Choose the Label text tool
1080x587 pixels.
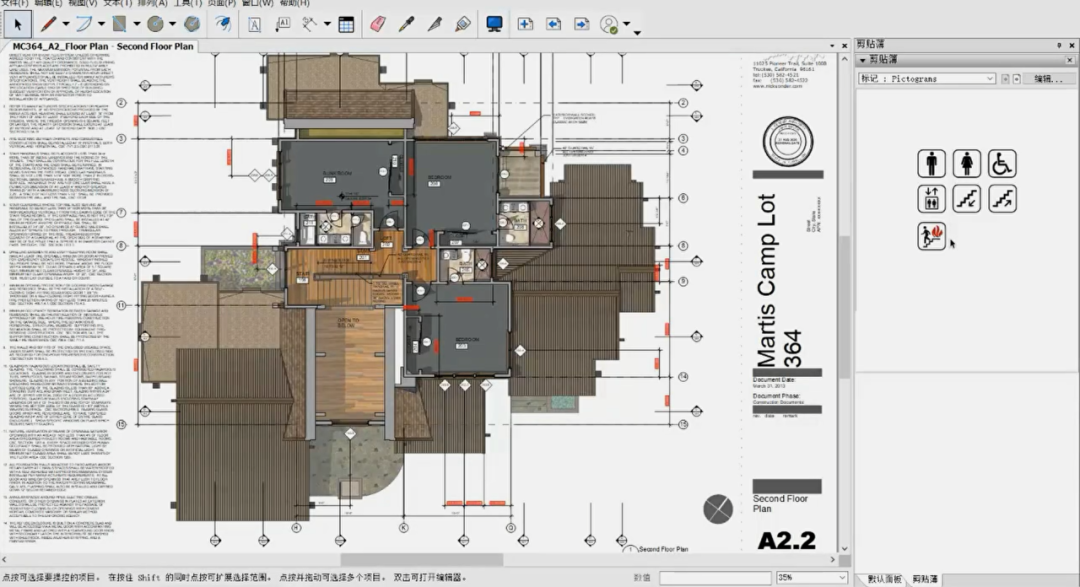tap(282, 25)
